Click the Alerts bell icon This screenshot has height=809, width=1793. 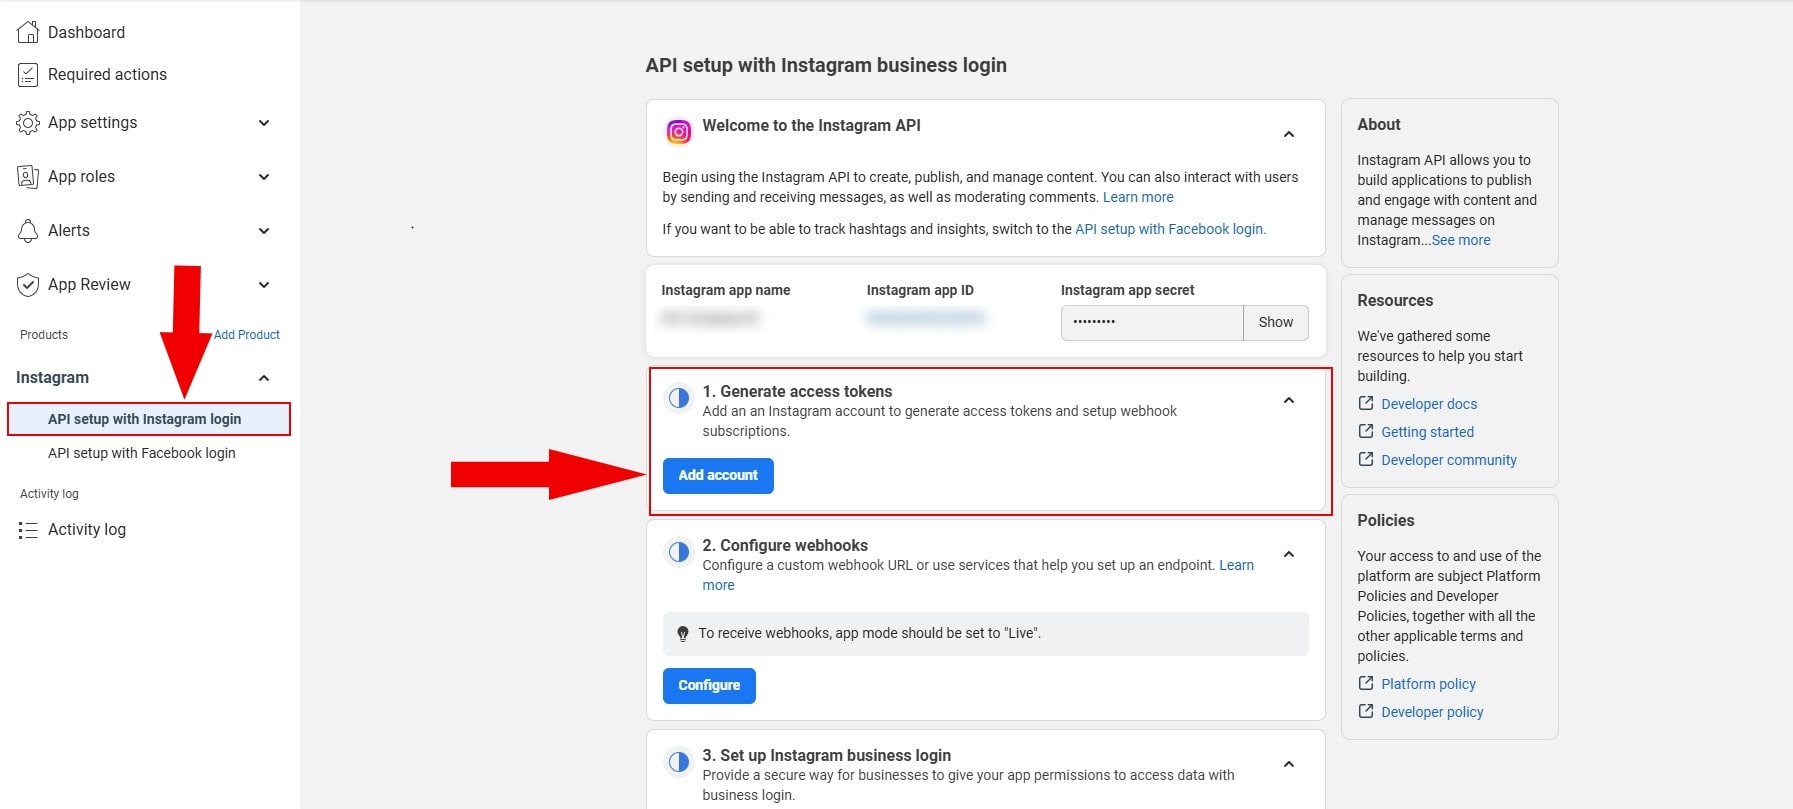[x=28, y=231]
